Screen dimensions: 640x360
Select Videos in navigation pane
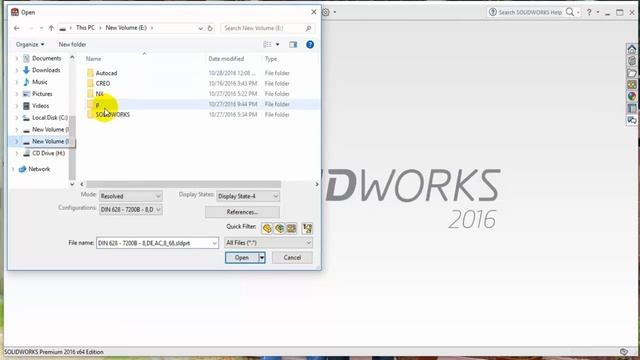[x=40, y=106]
